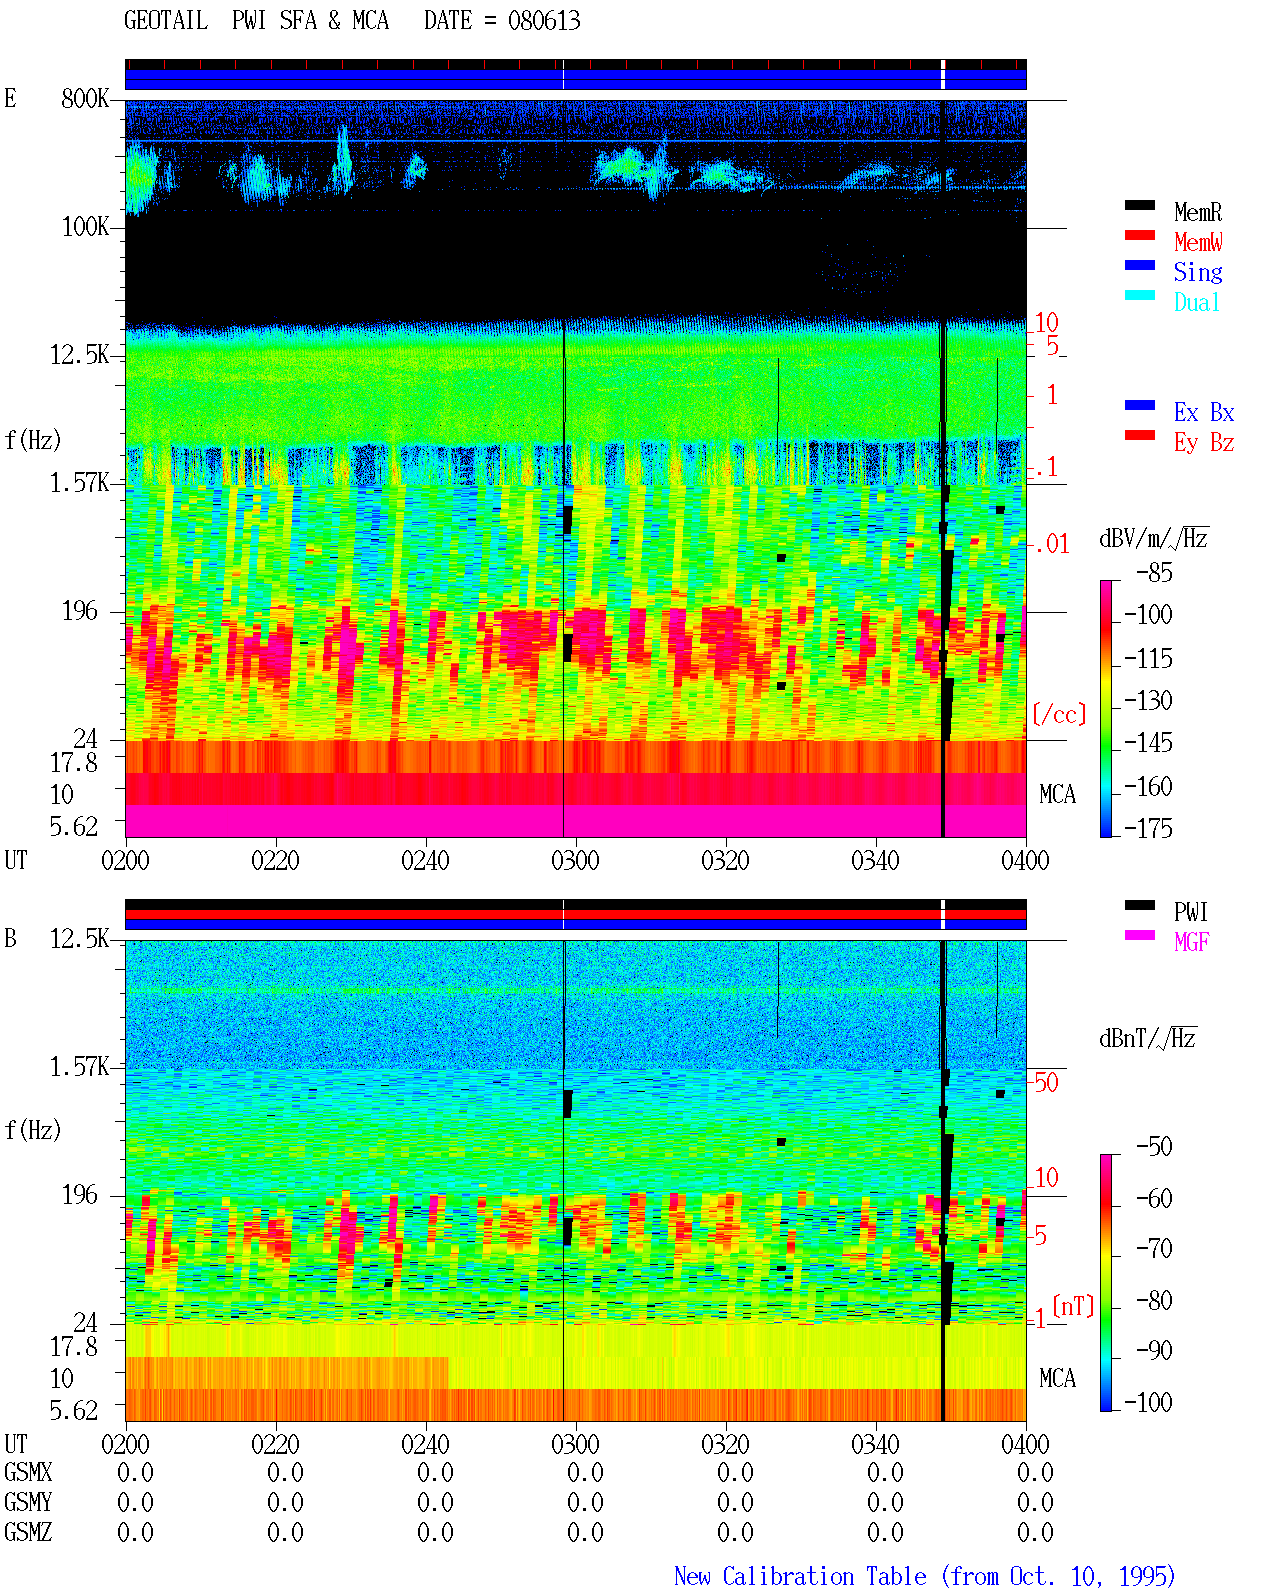Click the "f(Hz)" label beside the E panel
The image size is (1280, 1593).
pos(33,440)
